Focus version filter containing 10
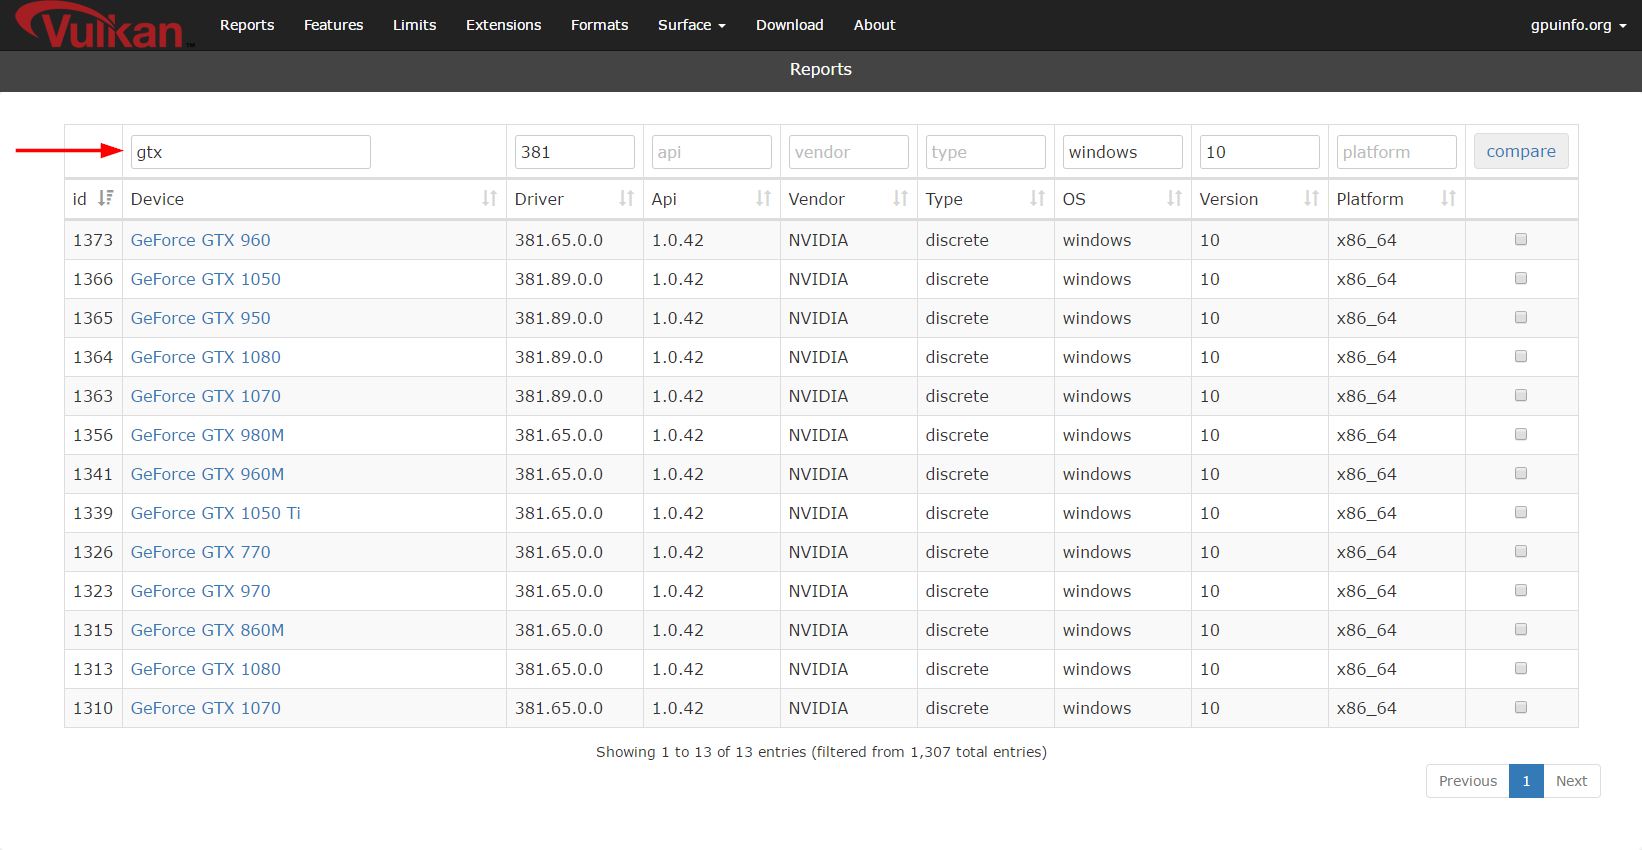 (1259, 152)
